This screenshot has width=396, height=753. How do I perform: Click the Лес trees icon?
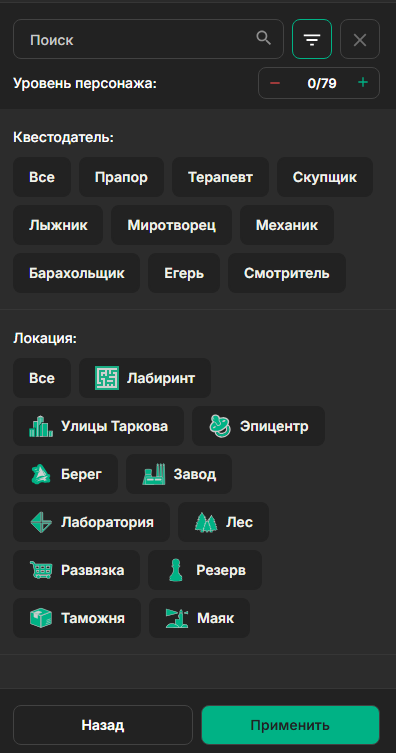click(x=206, y=522)
